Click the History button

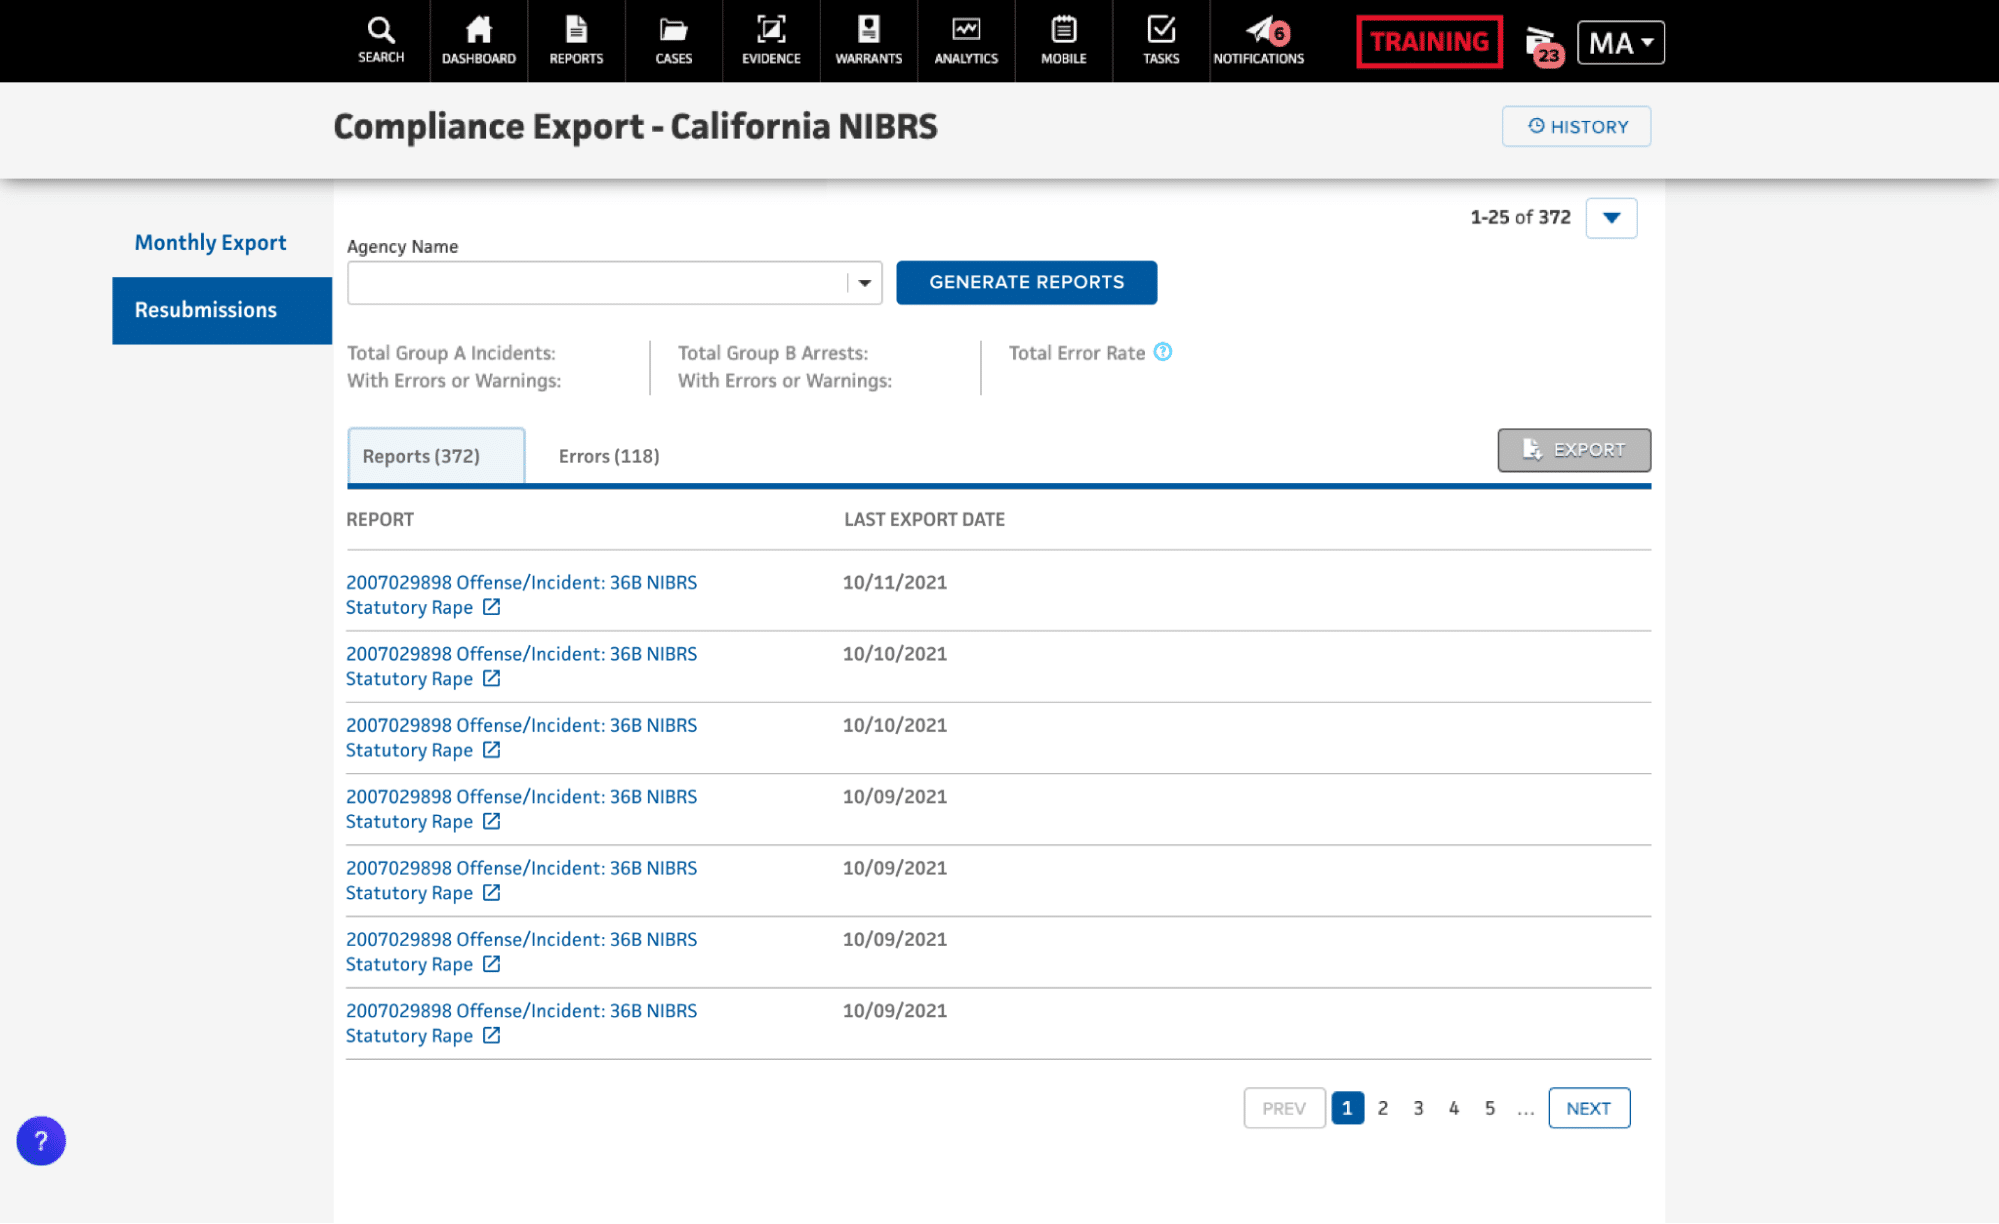[1576, 126]
